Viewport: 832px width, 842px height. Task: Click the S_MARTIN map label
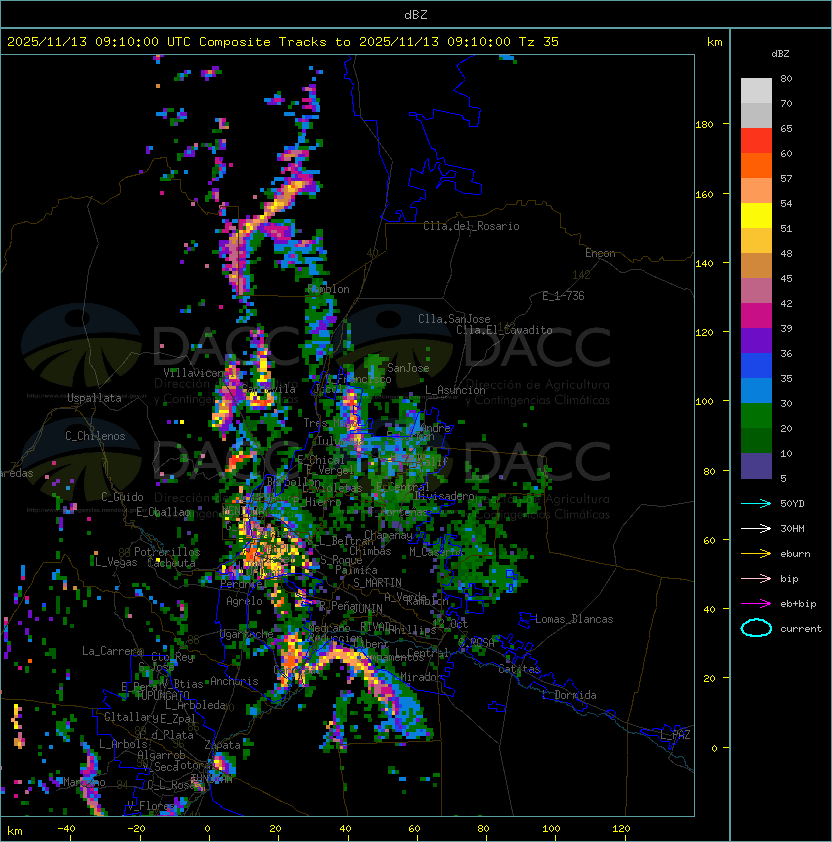pyautogui.click(x=377, y=583)
